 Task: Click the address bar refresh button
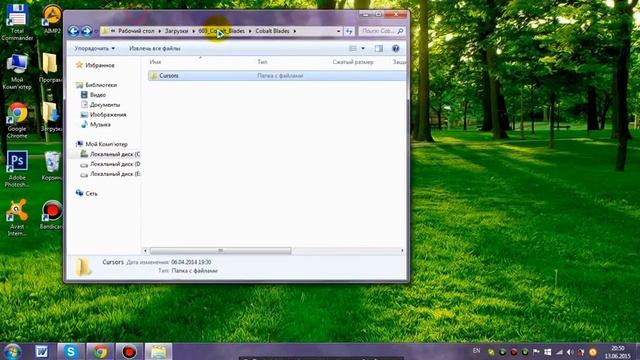349,31
